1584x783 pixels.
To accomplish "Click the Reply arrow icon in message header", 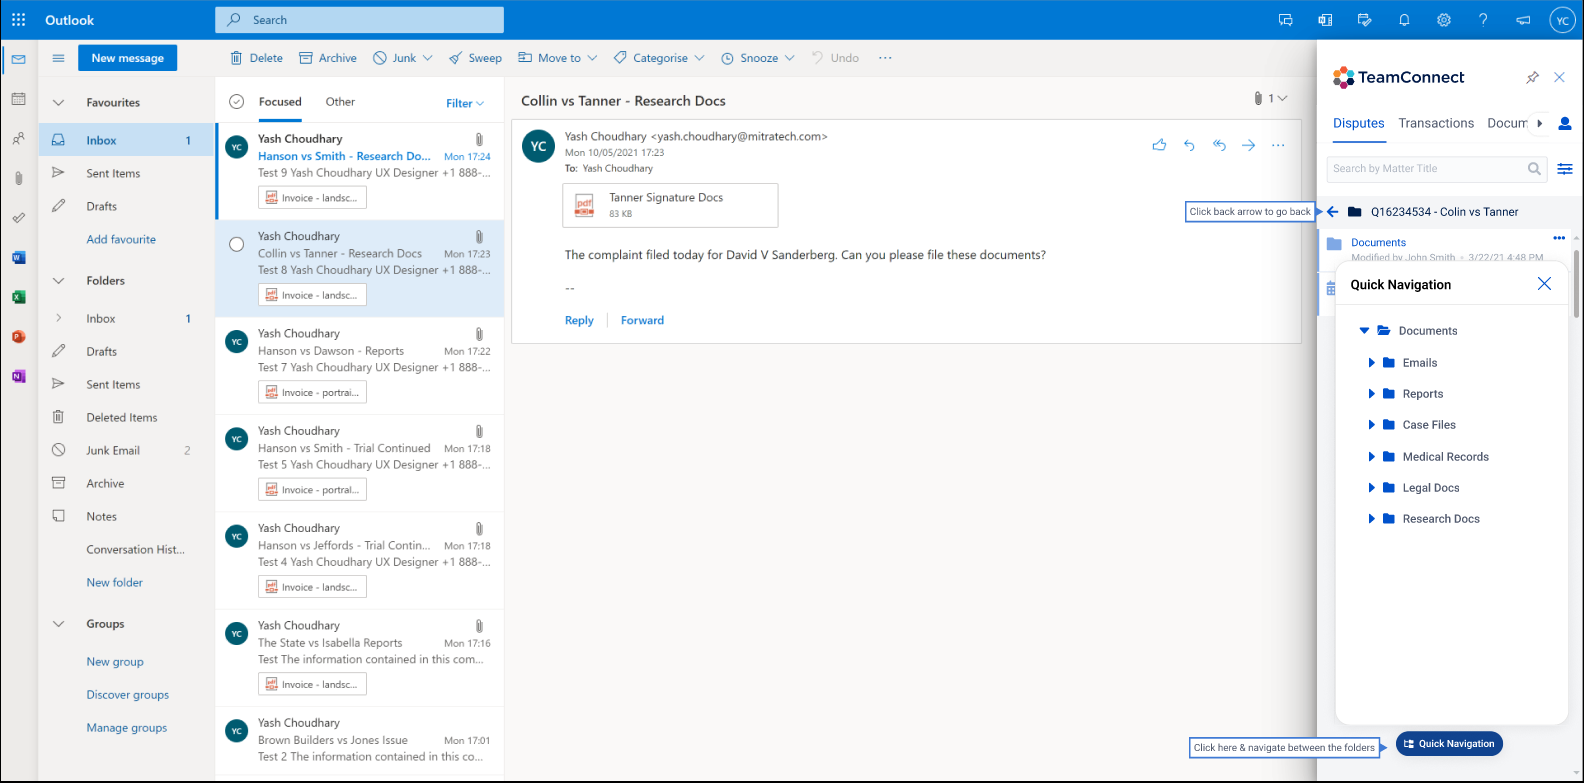I will point(1189,145).
